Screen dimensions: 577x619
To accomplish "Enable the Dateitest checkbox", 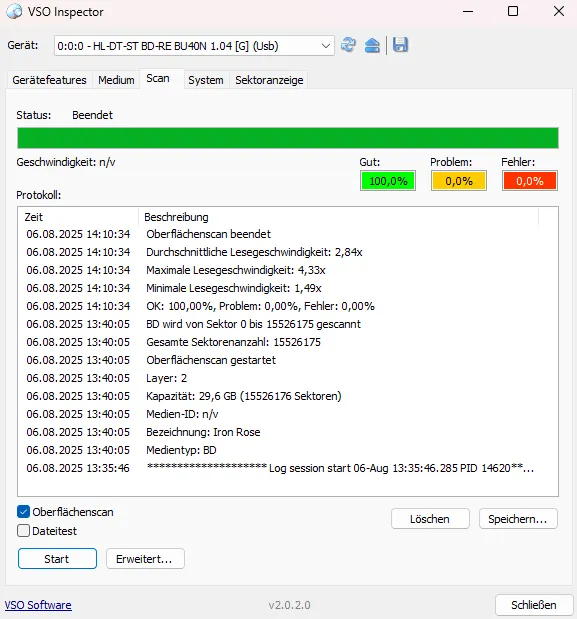I will click(23, 531).
